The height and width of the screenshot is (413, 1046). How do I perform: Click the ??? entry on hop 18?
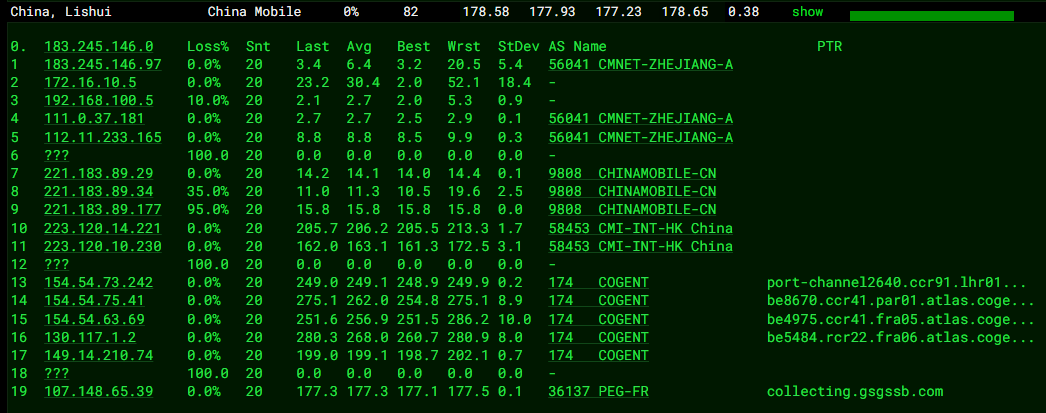[56, 374]
